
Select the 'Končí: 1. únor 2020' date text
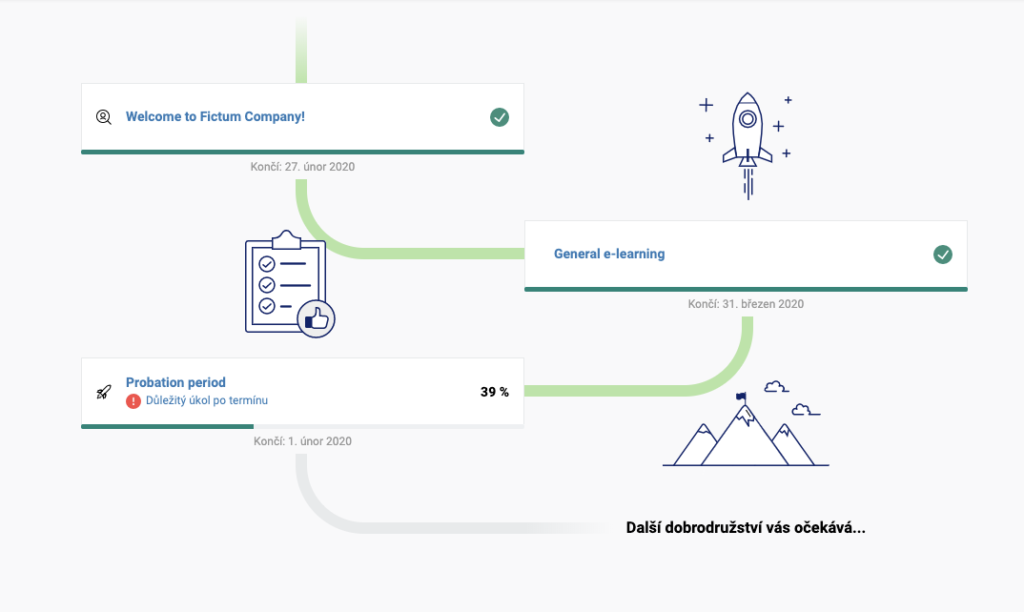302,441
